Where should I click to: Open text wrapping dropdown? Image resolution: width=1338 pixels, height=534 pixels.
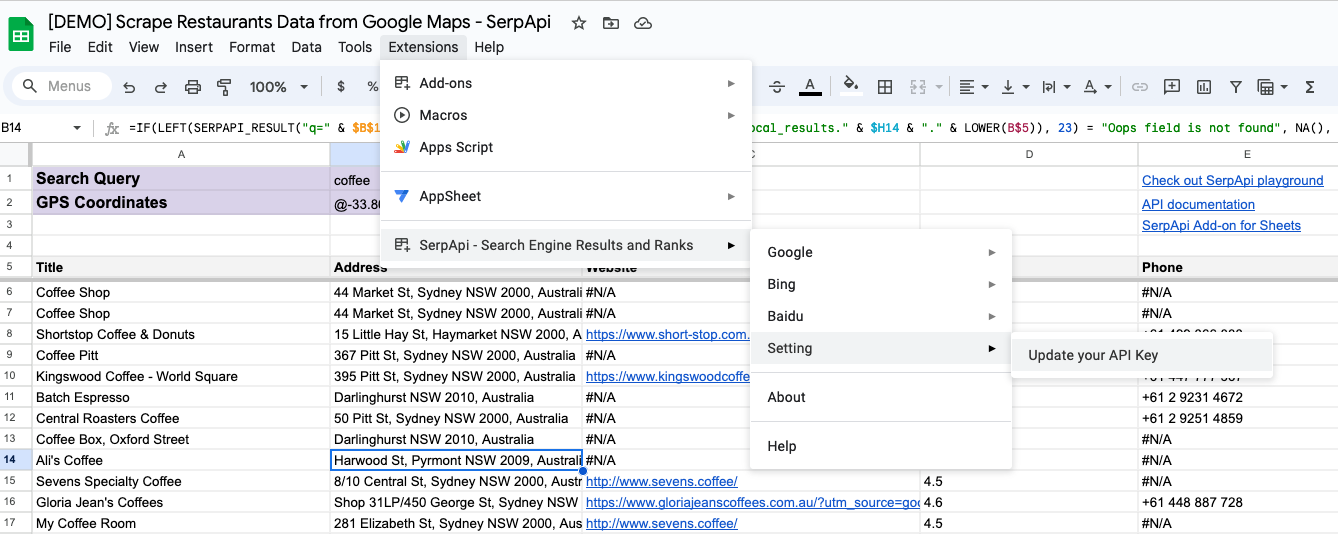click(x=1056, y=87)
